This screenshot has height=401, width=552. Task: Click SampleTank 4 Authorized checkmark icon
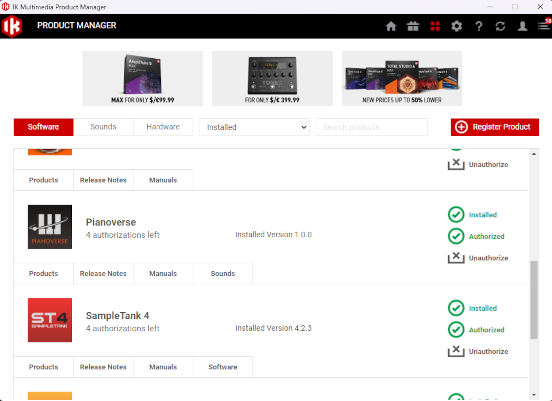coord(456,330)
